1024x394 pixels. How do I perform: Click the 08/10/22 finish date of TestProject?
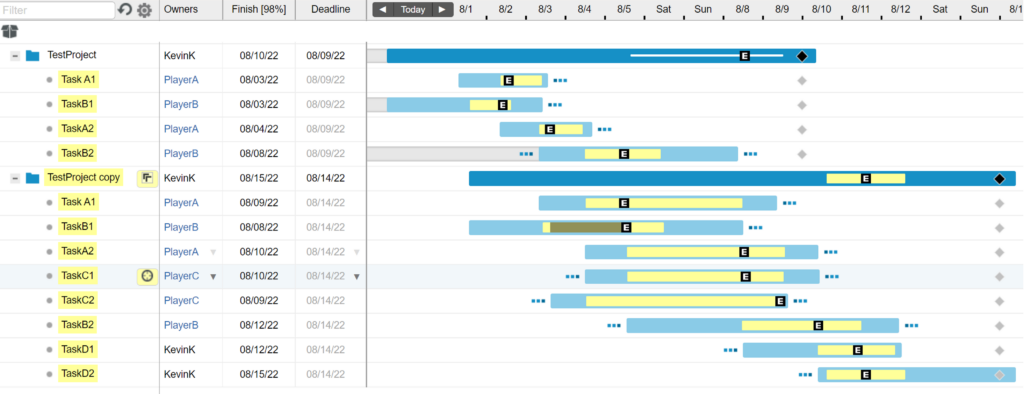point(259,56)
